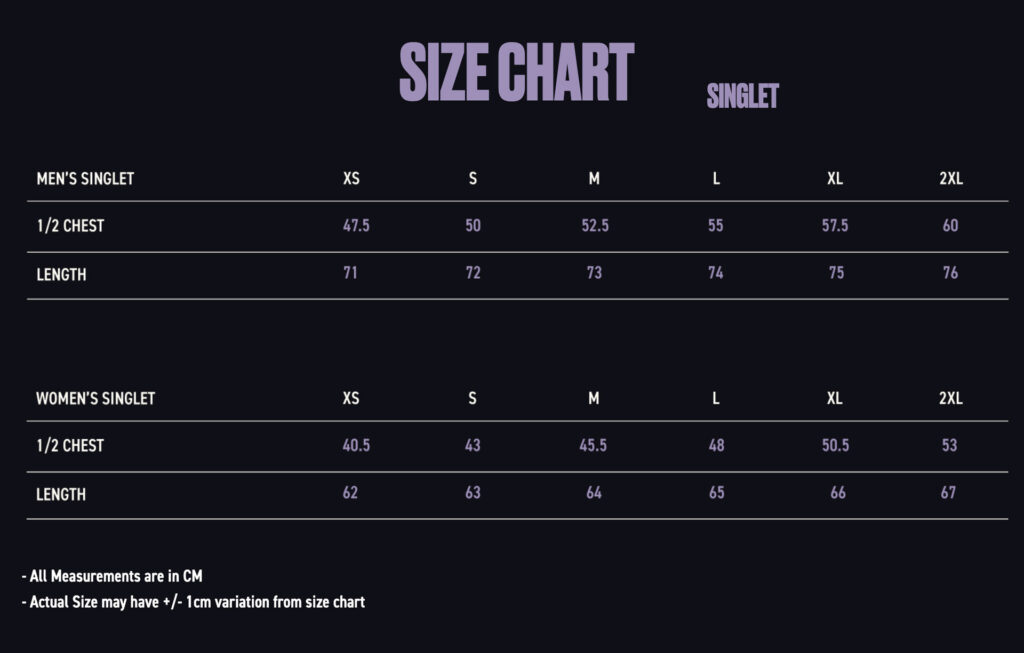This screenshot has width=1024, height=653.
Task: Select the 45.5 women's M chest value
Action: point(593,445)
